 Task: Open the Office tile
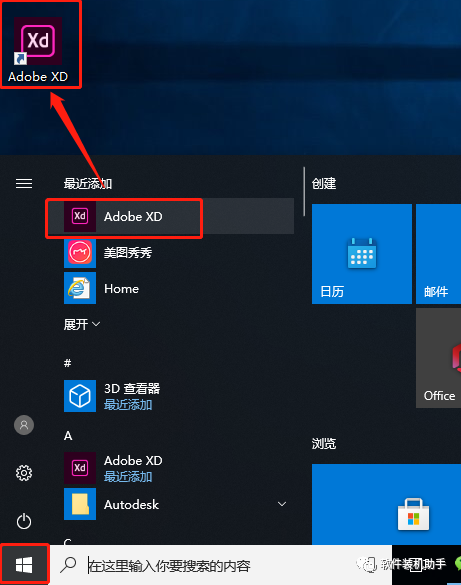click(x=439, y=358)
